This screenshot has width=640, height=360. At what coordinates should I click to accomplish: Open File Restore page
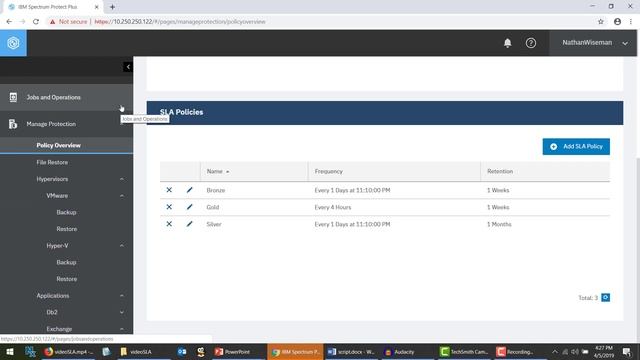point(52,162)
